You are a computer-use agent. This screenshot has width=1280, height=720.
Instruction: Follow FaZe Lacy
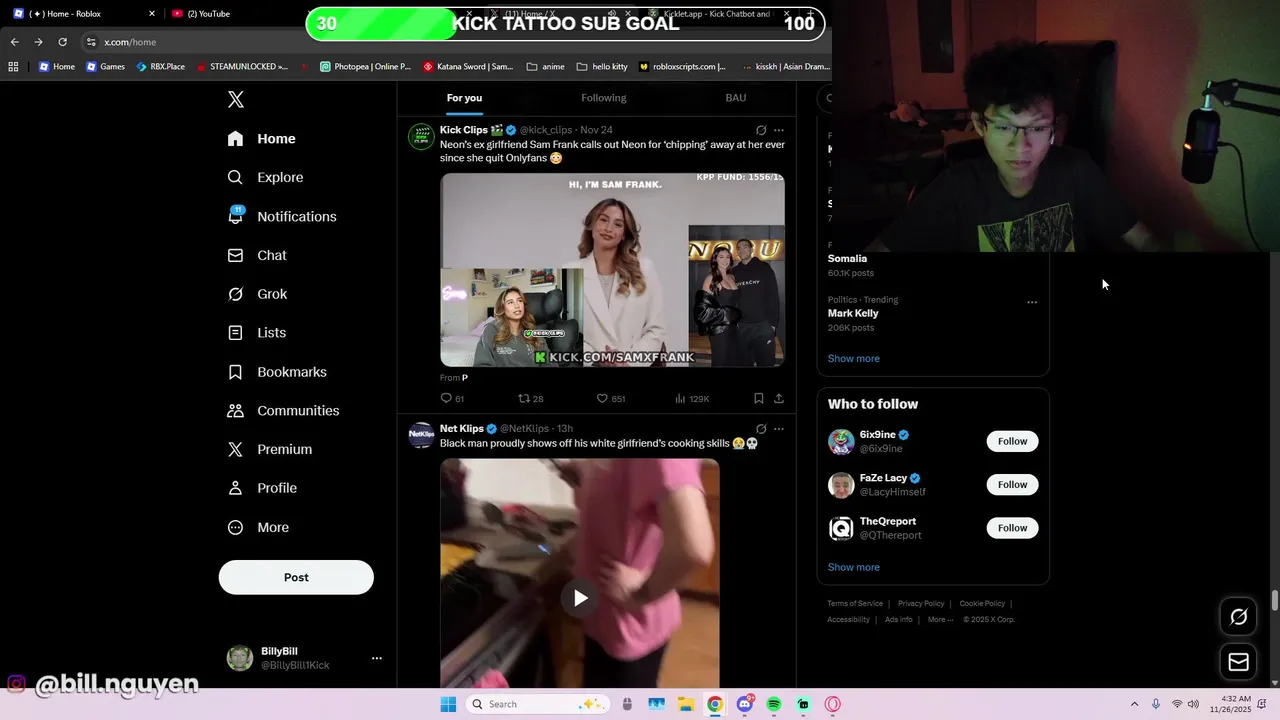(x=1012, y=485)
